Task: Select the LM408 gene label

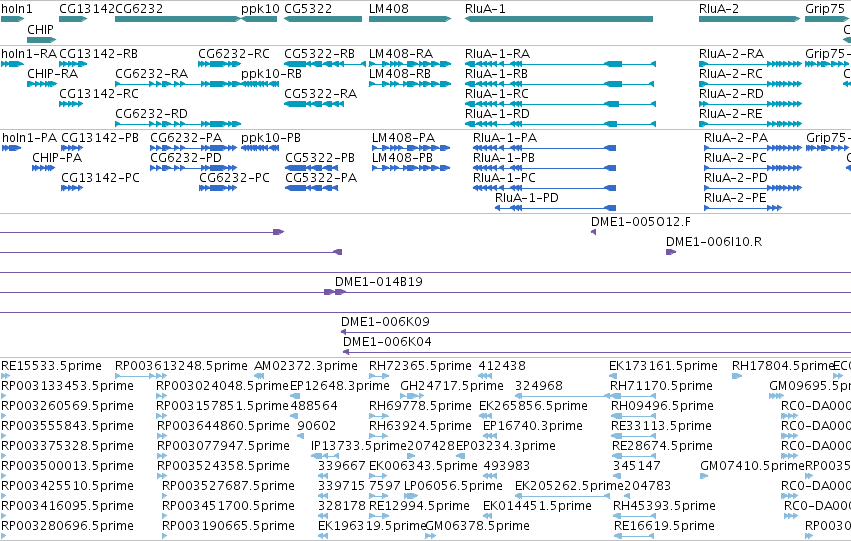Action: (x=389, y=9)
